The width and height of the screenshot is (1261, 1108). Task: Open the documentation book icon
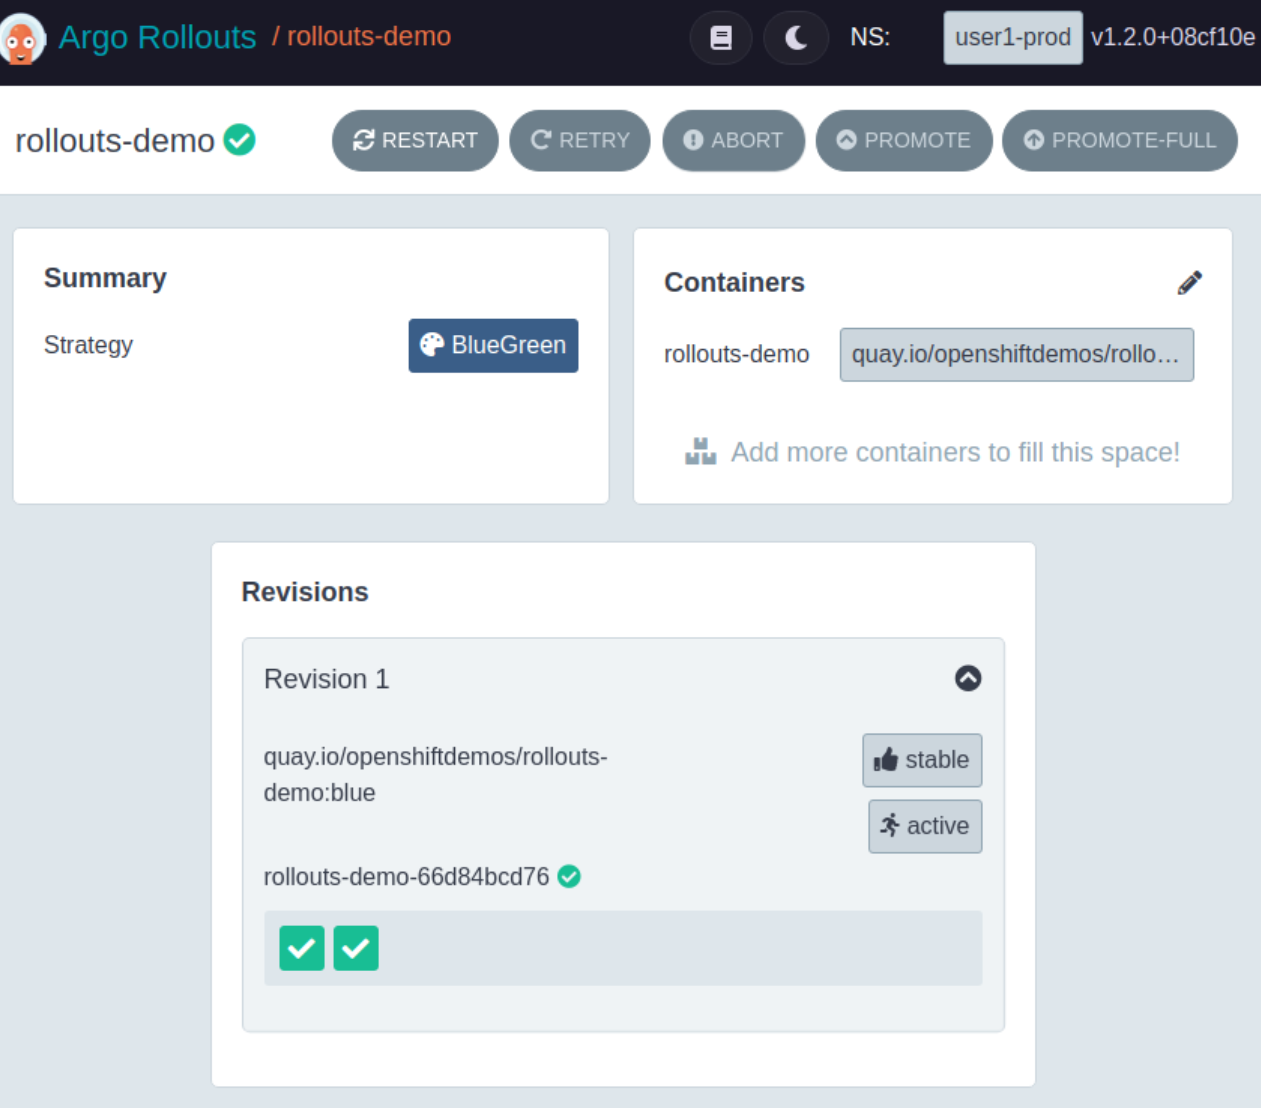(721, 38)
